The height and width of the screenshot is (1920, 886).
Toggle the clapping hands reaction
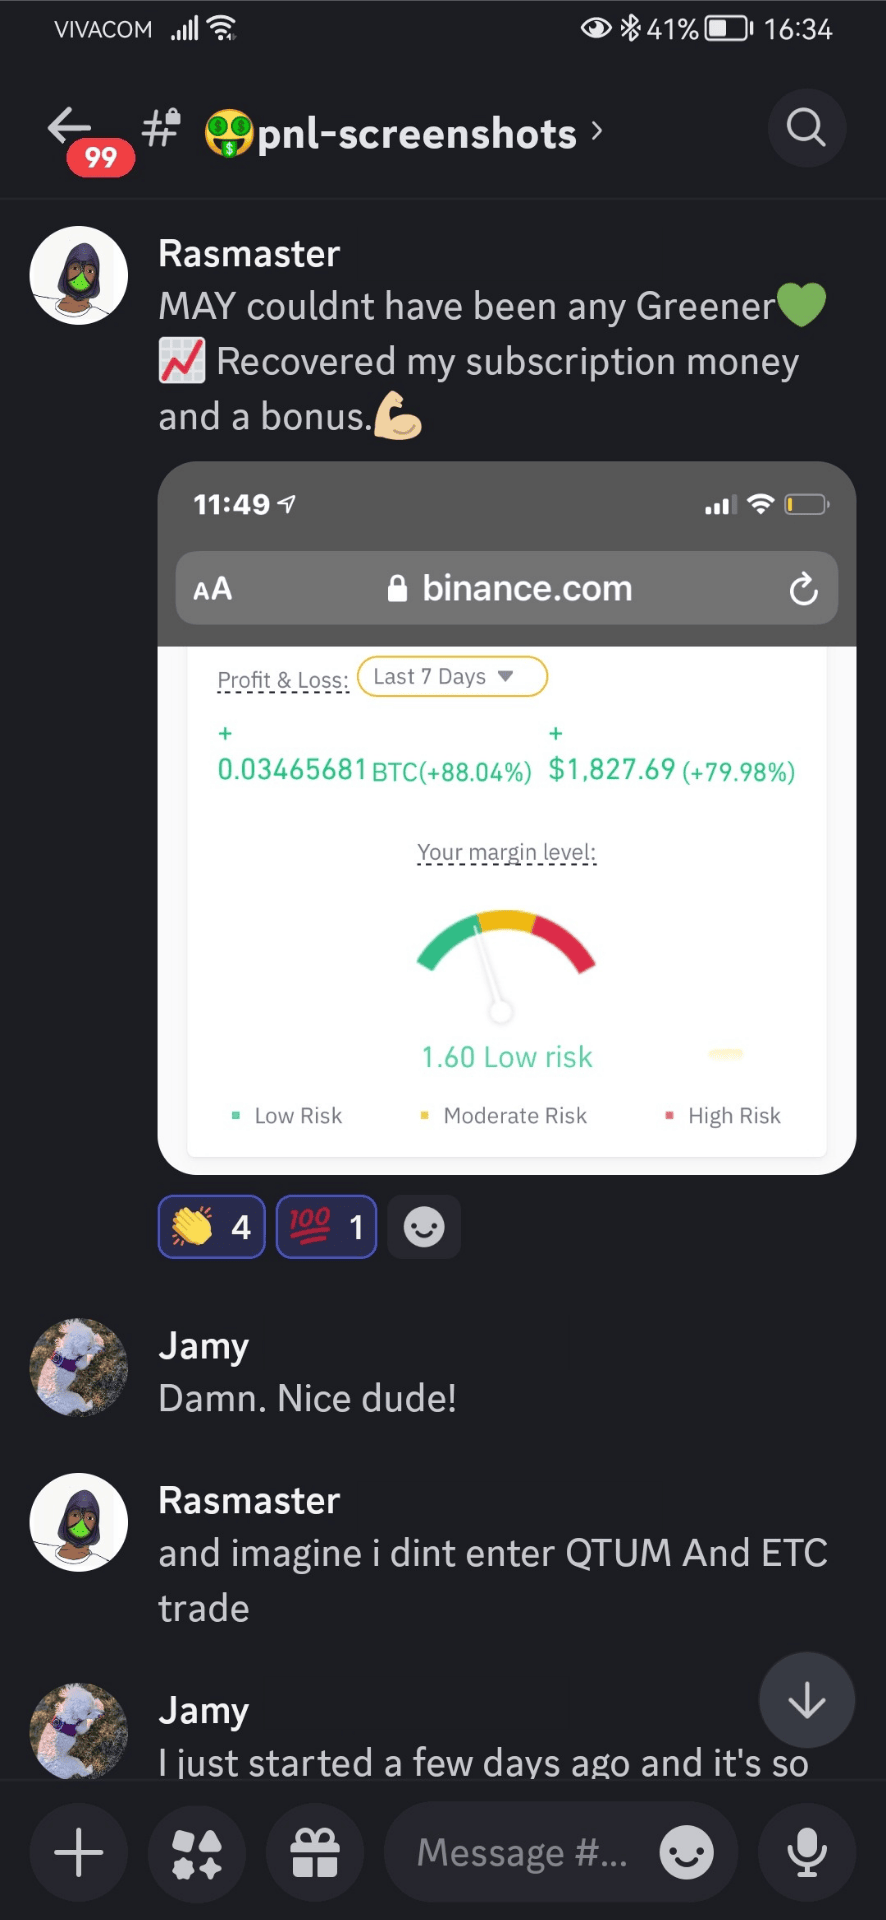click(x=212, y=1227)
